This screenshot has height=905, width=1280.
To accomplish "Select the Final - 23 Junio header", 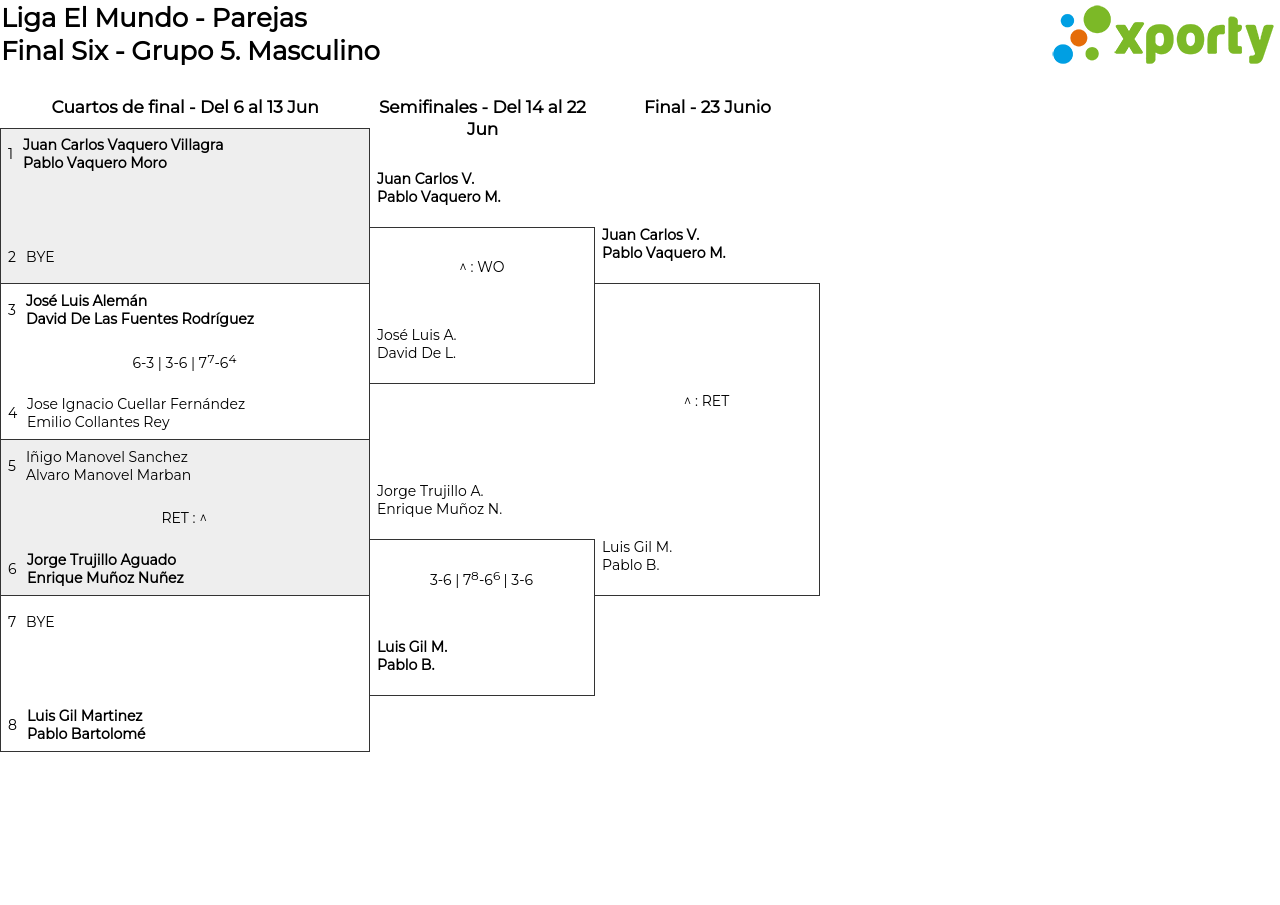I will pos(707,107).
